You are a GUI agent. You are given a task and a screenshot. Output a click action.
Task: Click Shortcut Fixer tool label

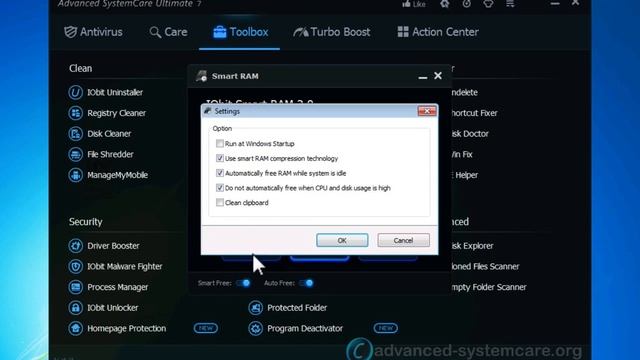[474, 113]
